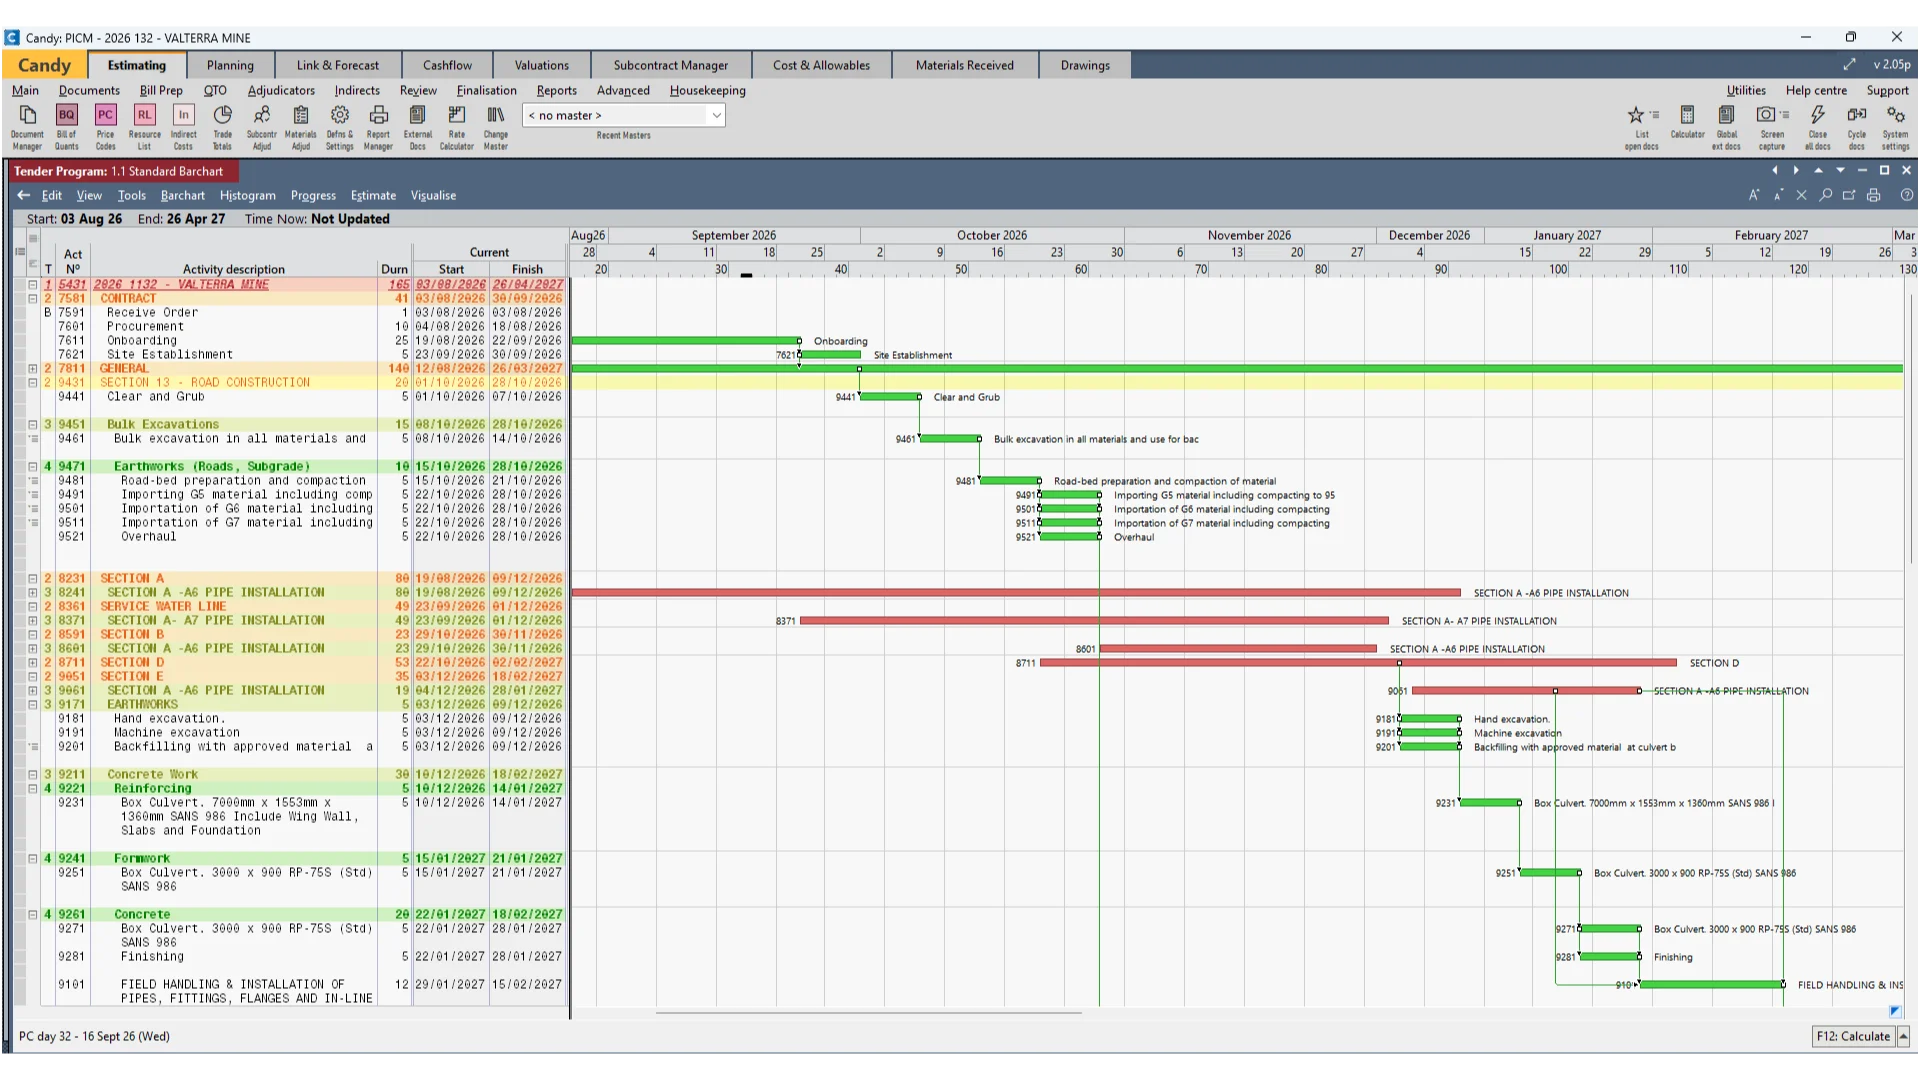
Task: Open the Resource List icon
Action: click(144, 126)
